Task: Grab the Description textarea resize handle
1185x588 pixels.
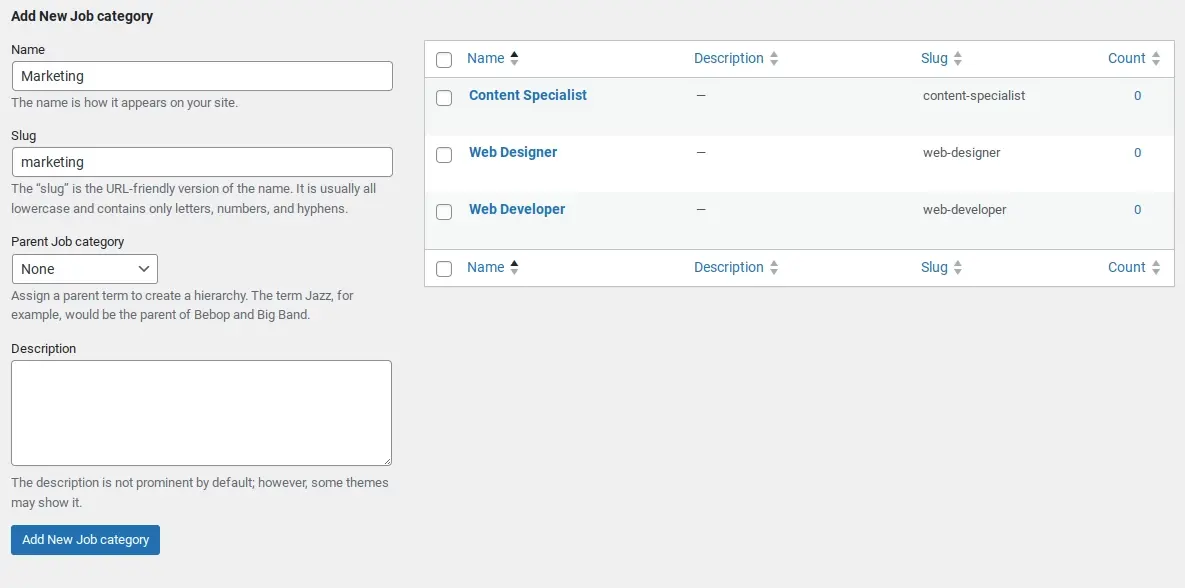Action: point(386,460)
